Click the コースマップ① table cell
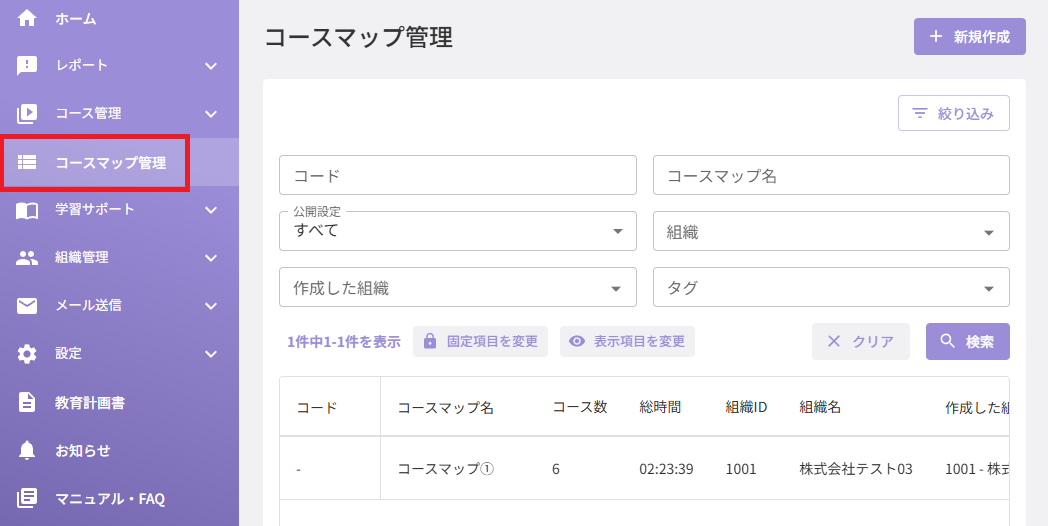The height and width of the screenshot is (526, 1048). pyautogui.click(x=445, y=469)
